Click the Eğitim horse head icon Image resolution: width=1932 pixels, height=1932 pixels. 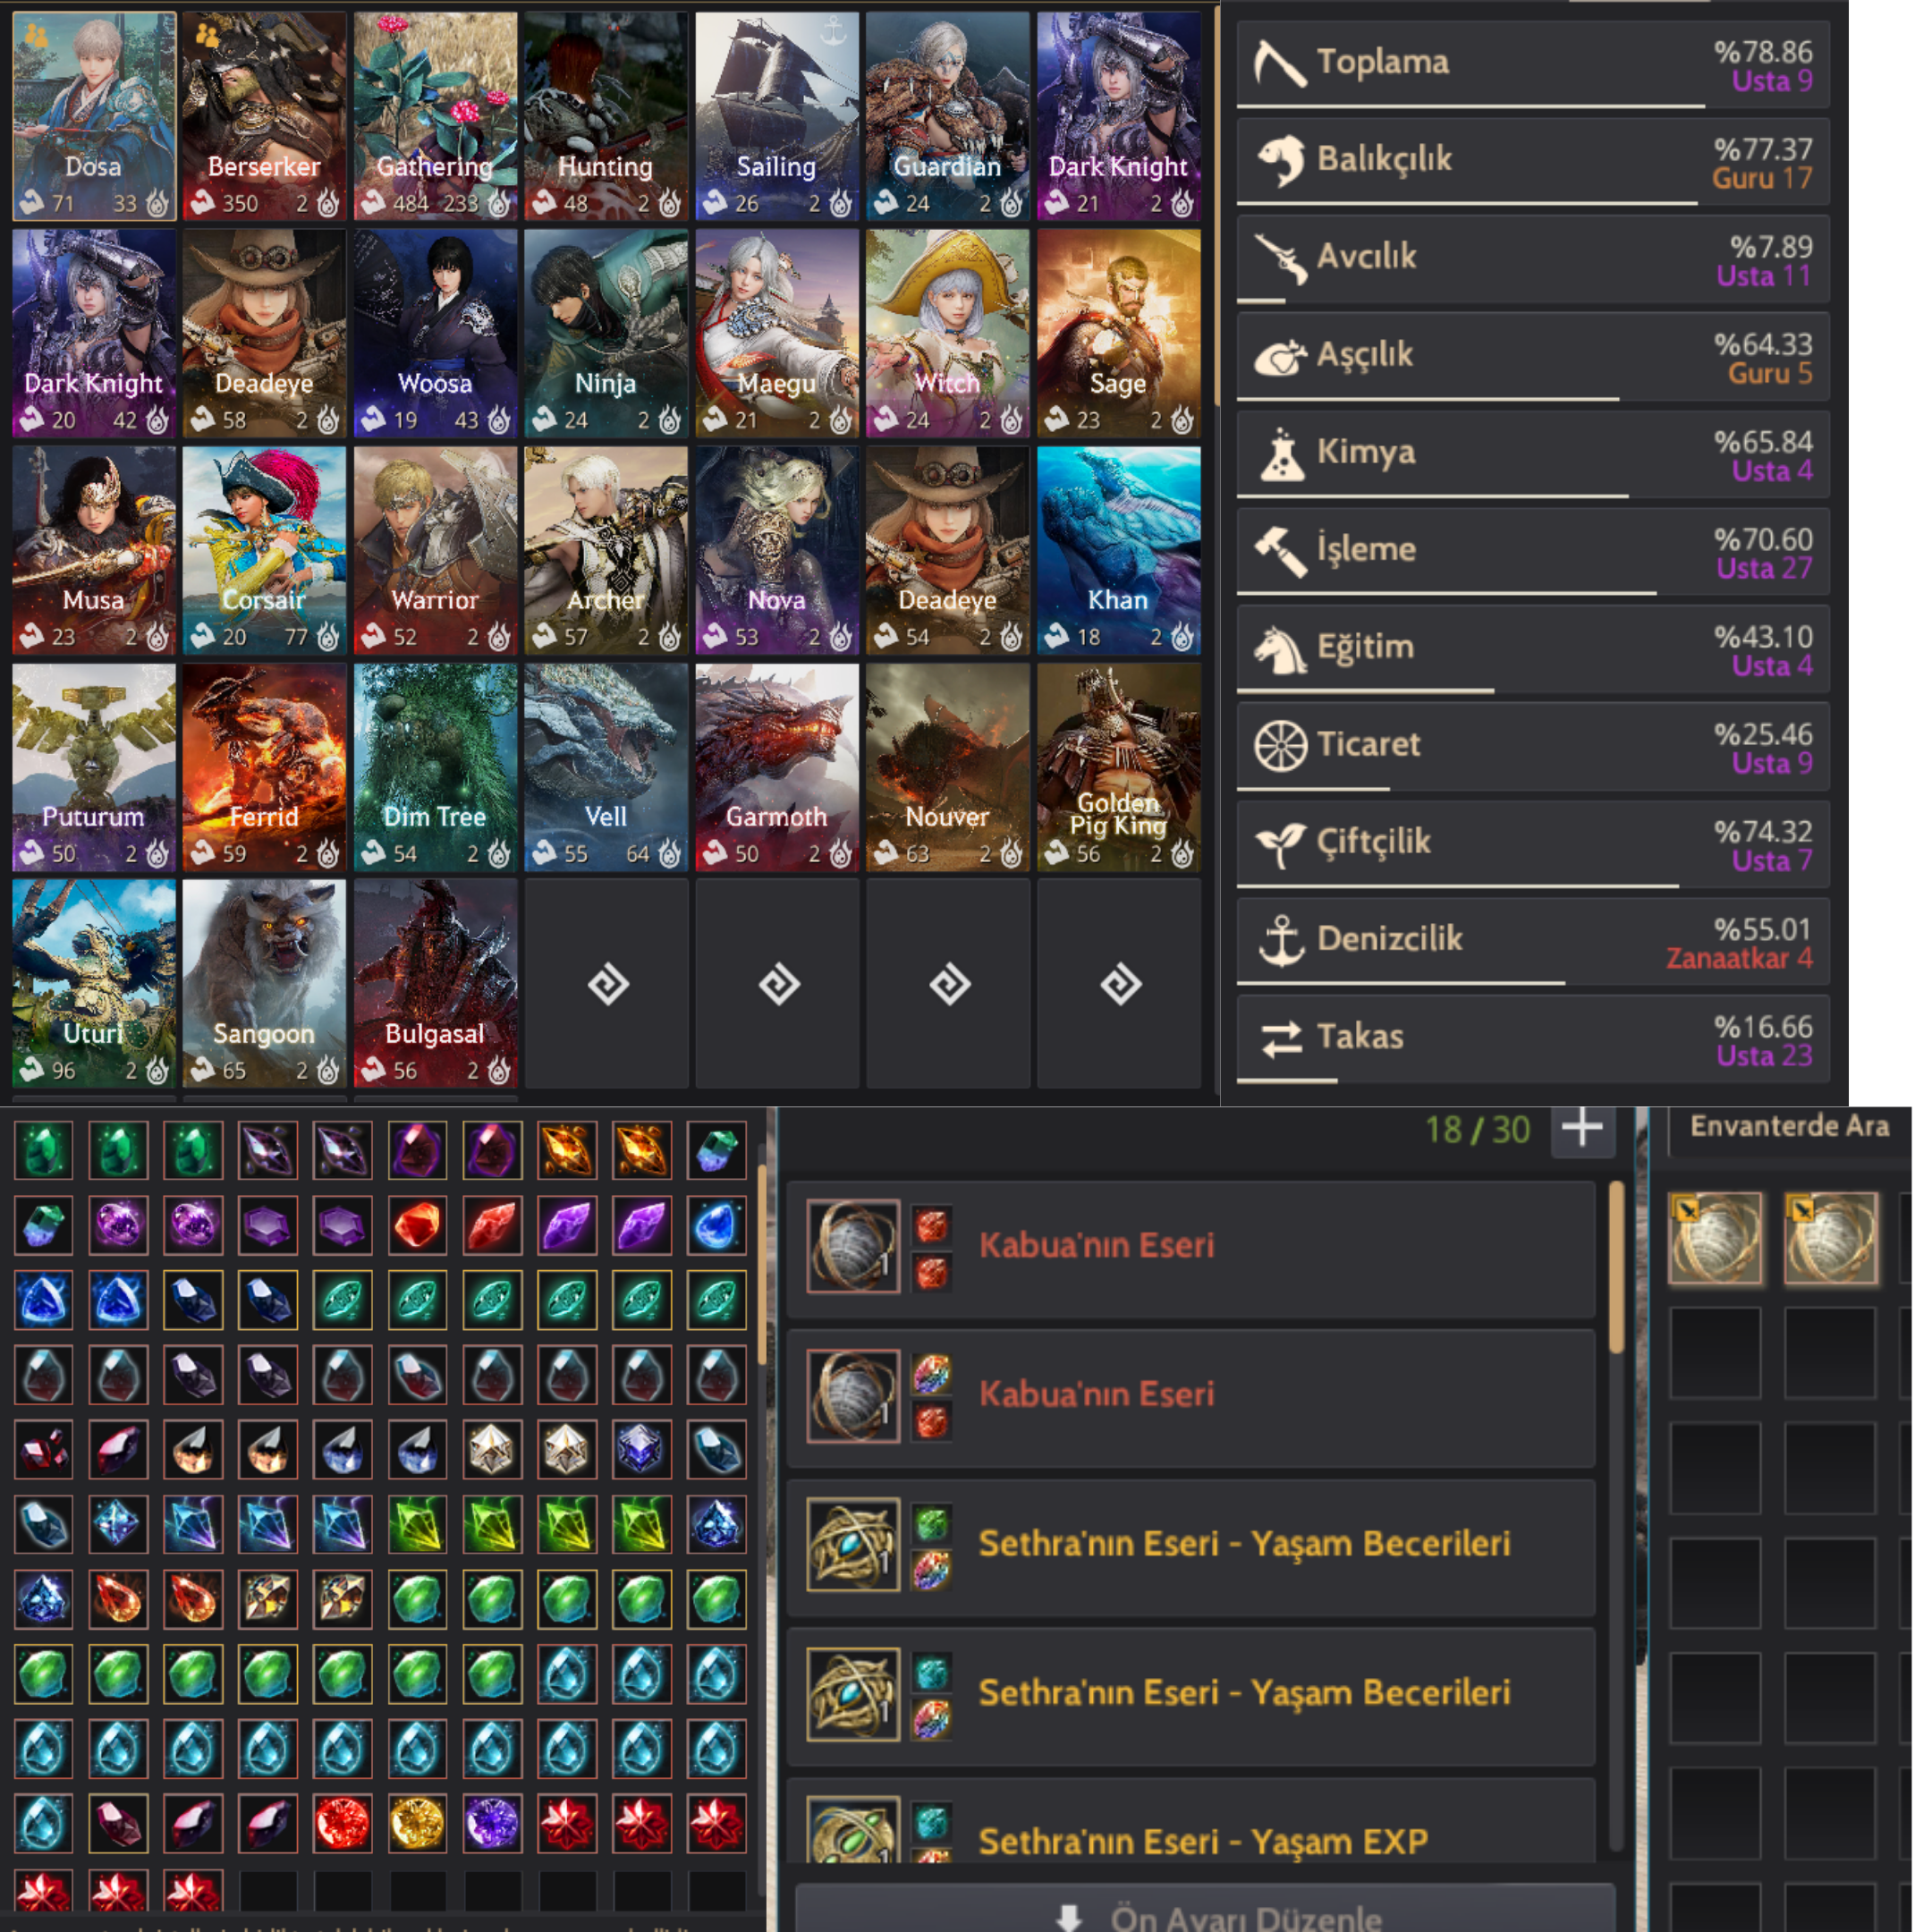click(x=1280, y=648)
